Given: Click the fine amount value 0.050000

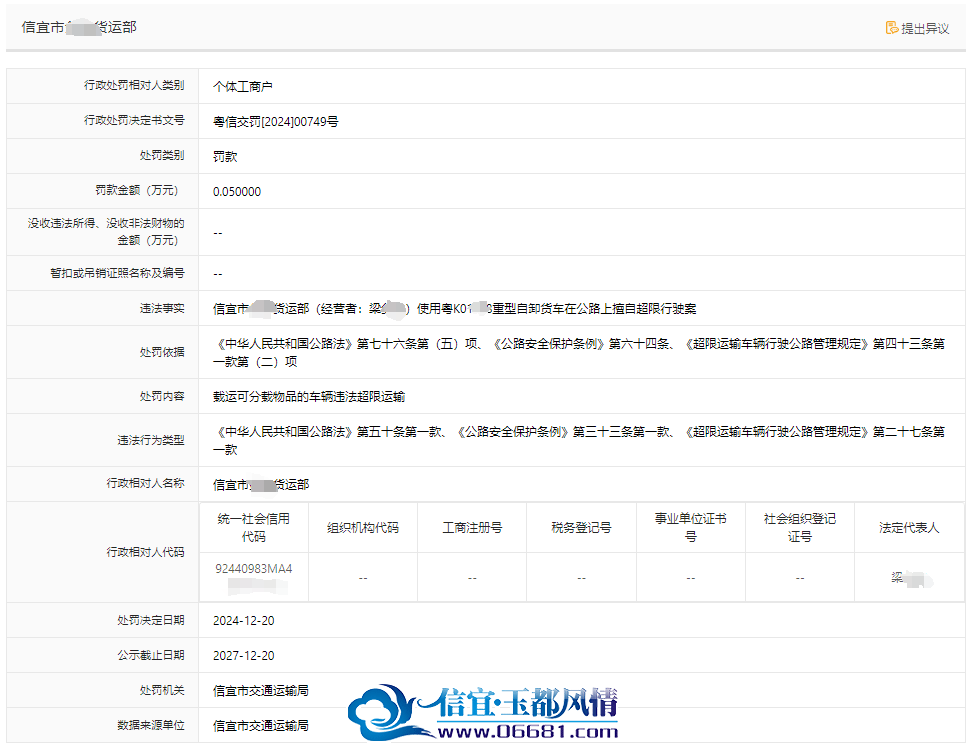Looking at the screenshot, I should point(237,192).
